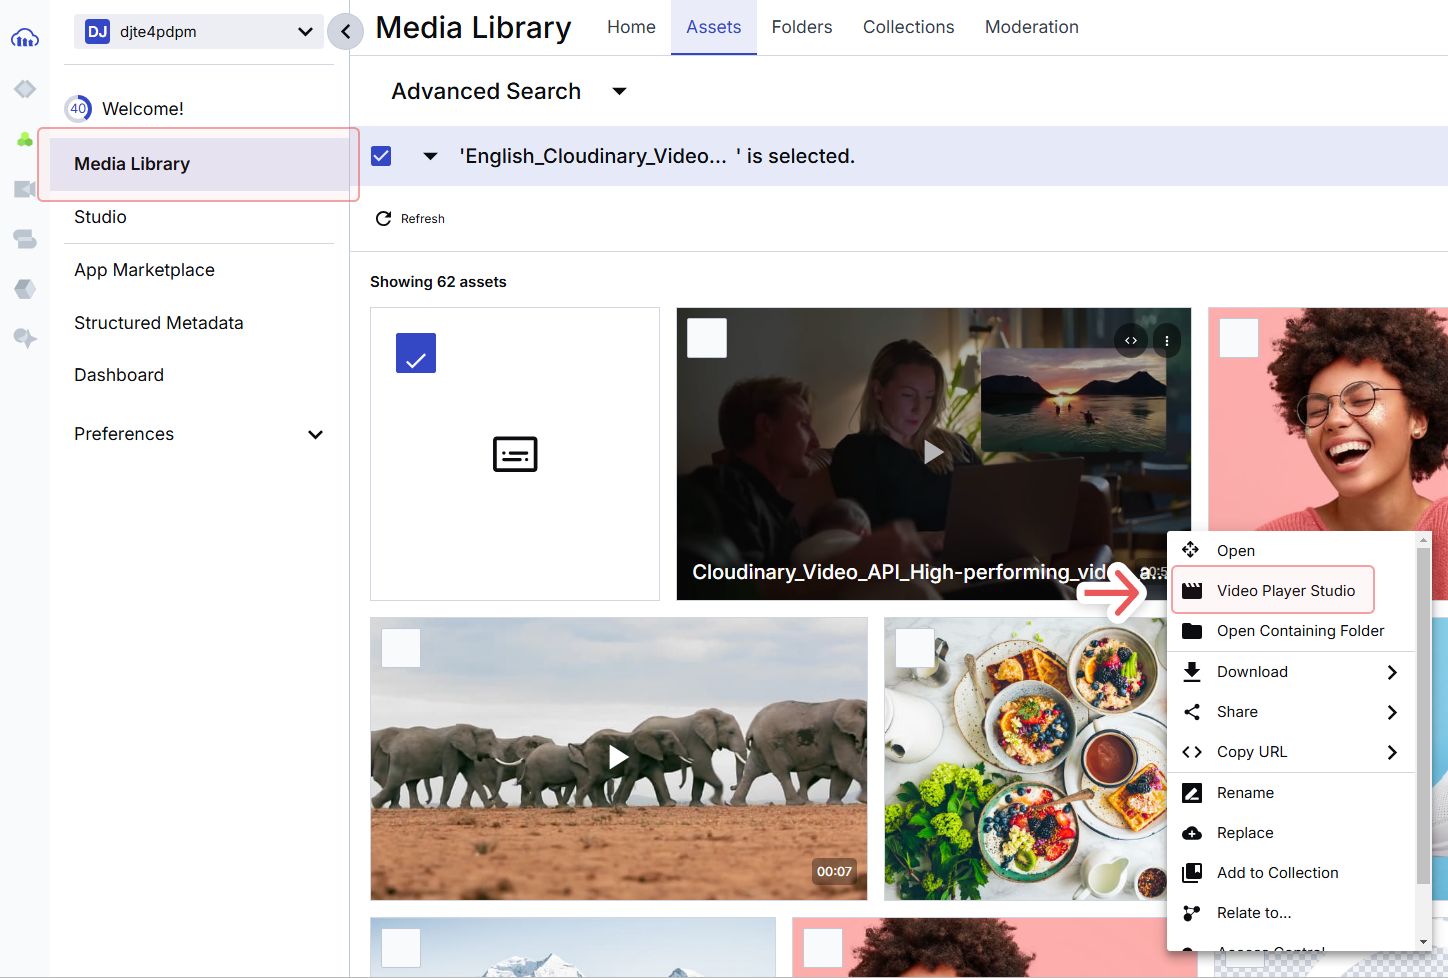Click the sparkle speech-bubble icon in the left rail
Screen dimensions: 1448x978
25,338
